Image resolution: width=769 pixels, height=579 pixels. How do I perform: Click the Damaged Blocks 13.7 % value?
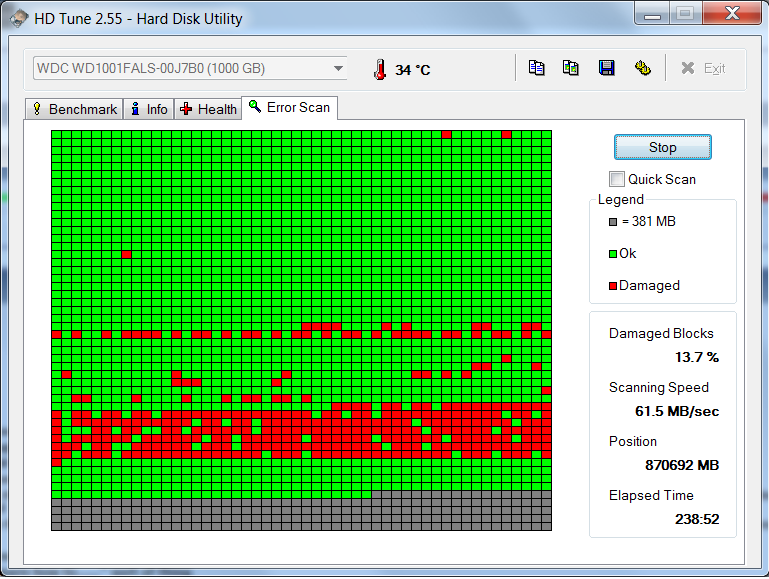tap(696, 357)
